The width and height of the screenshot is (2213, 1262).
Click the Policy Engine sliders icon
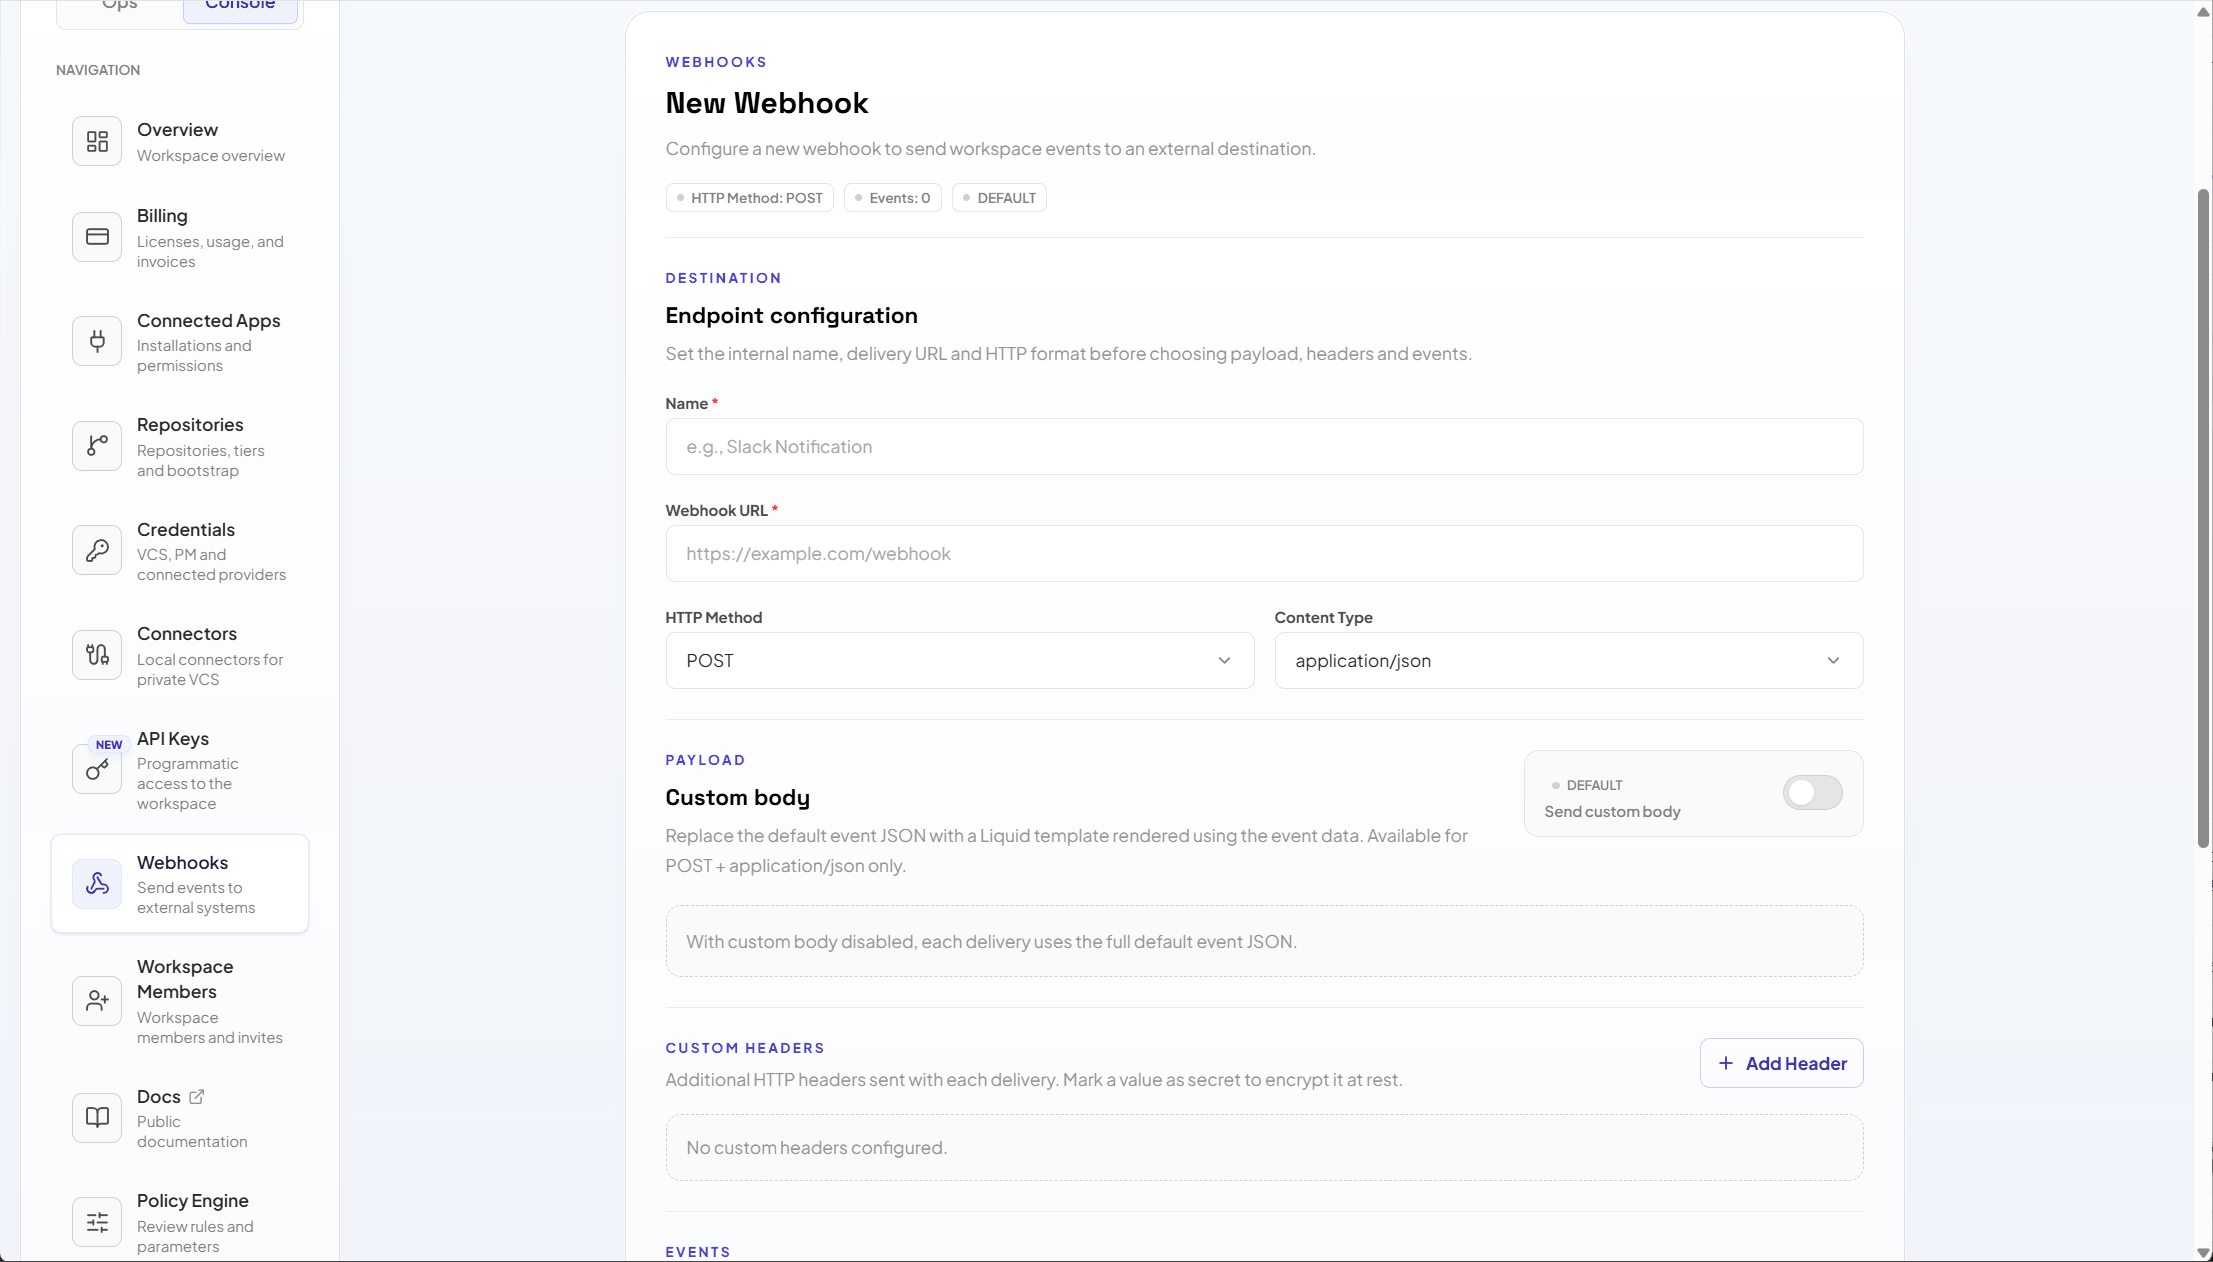pyautogui.click(x=97, y=1222)
